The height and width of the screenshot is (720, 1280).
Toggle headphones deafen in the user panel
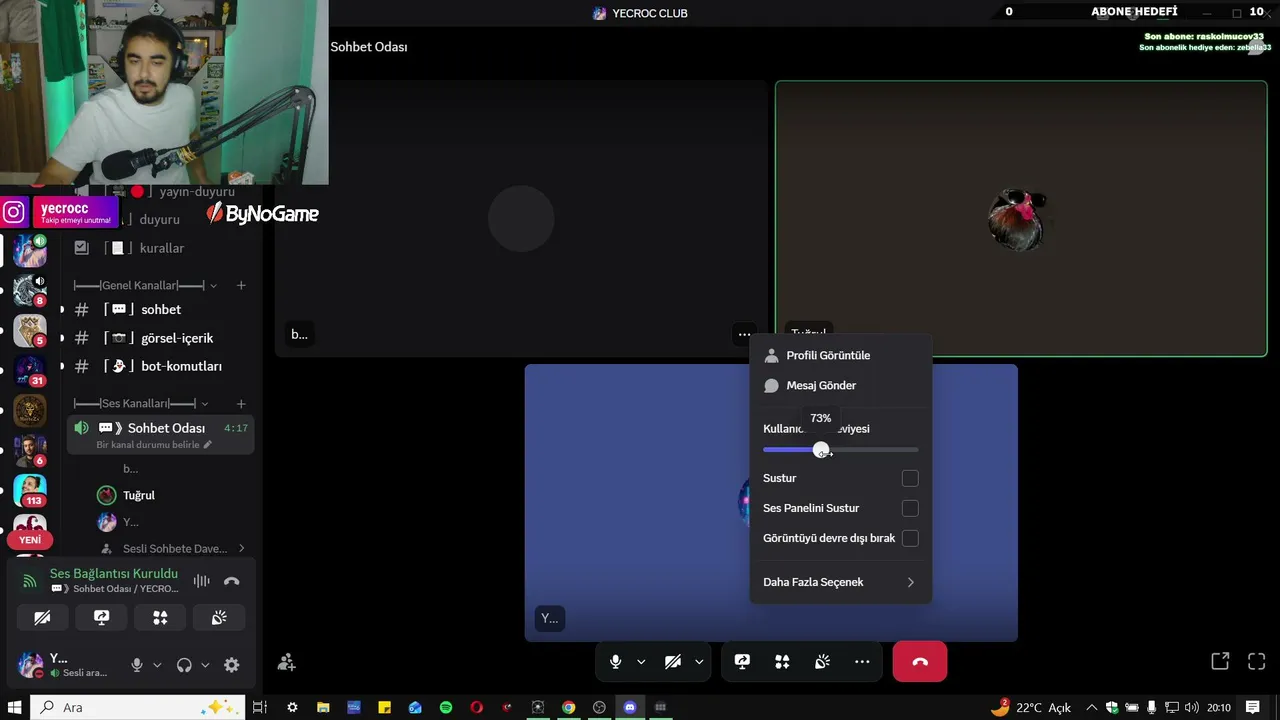coord(184,665)
